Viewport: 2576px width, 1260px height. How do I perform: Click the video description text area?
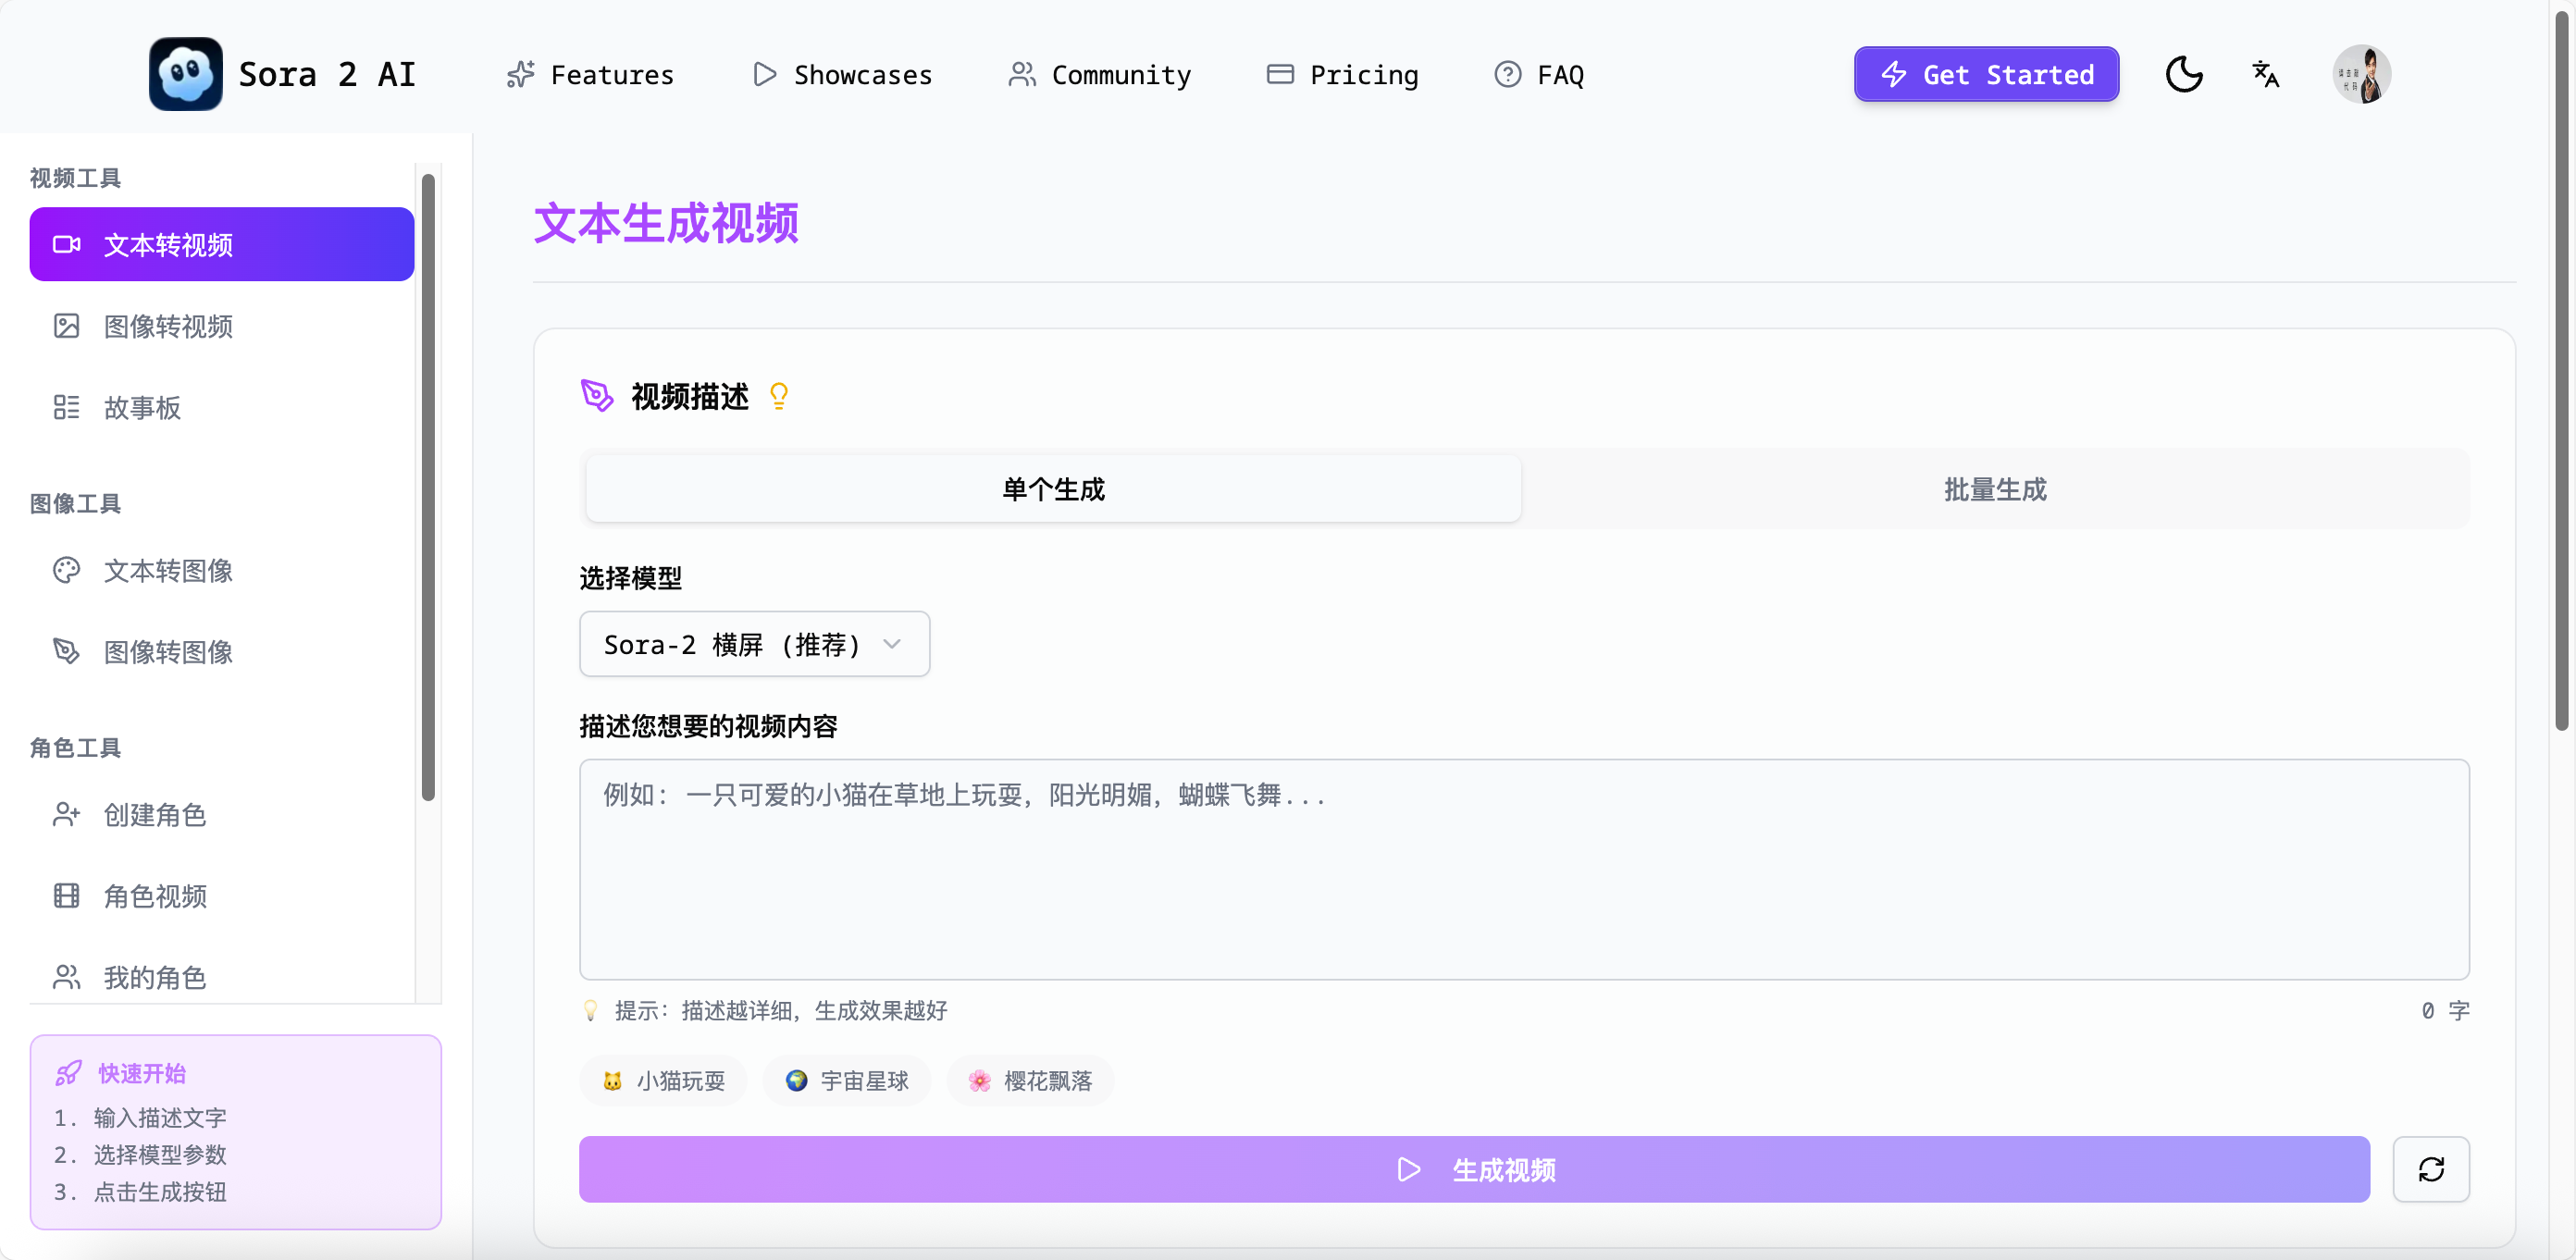tap(1525, 868)
